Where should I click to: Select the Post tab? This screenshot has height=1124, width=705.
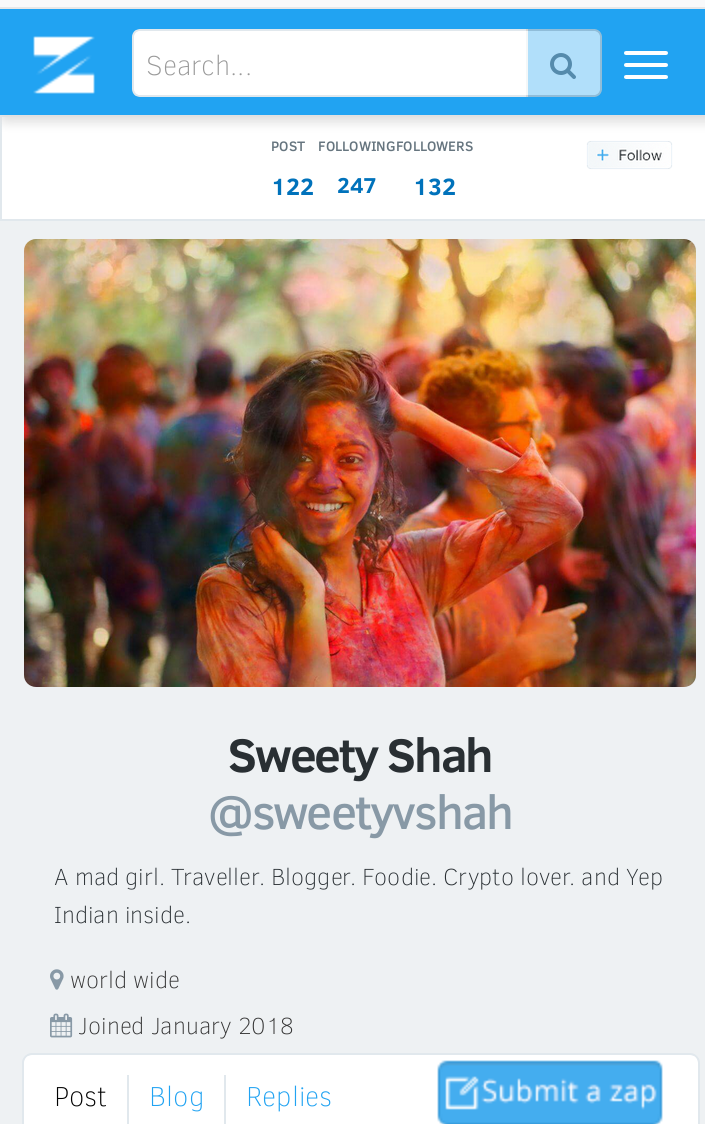point(80,1097)
